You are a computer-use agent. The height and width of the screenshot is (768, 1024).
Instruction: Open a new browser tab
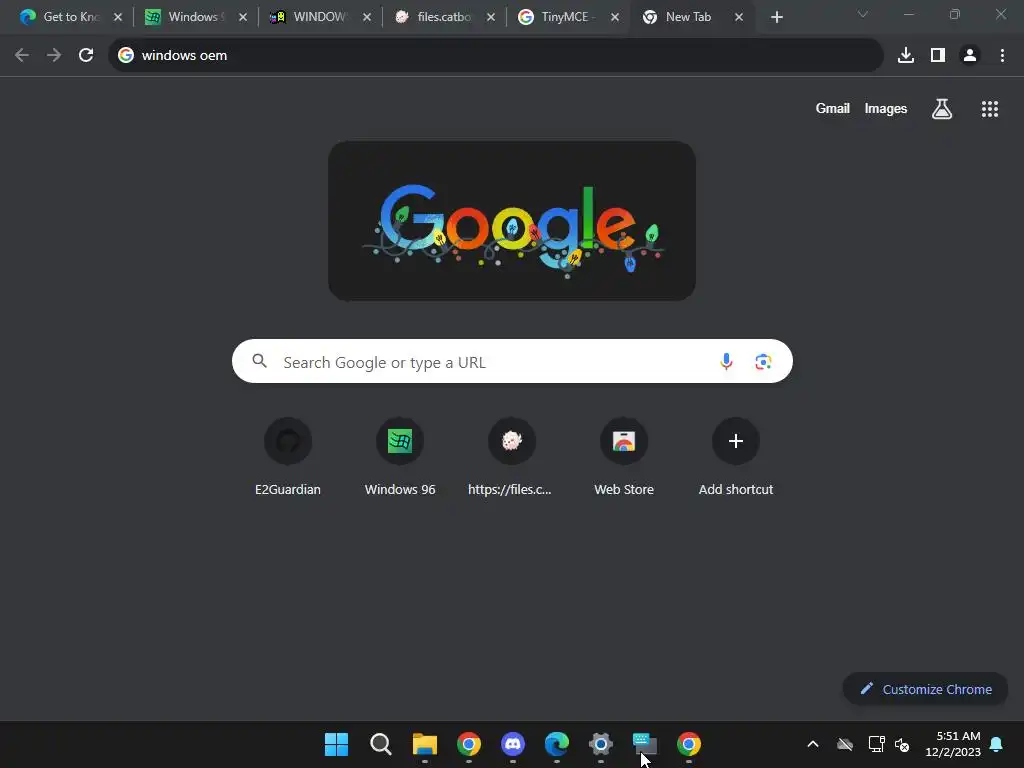click(x=776, y=17)
